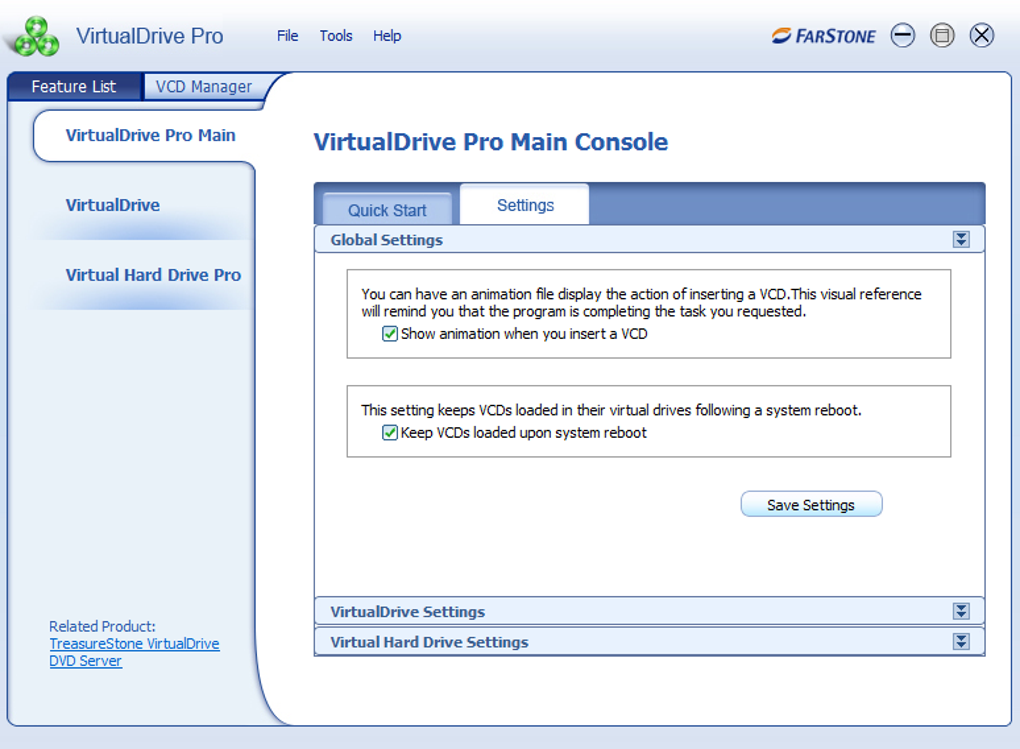Open the File menu
The height and width of the screenshot is (749, 1020).
point(288,36)
